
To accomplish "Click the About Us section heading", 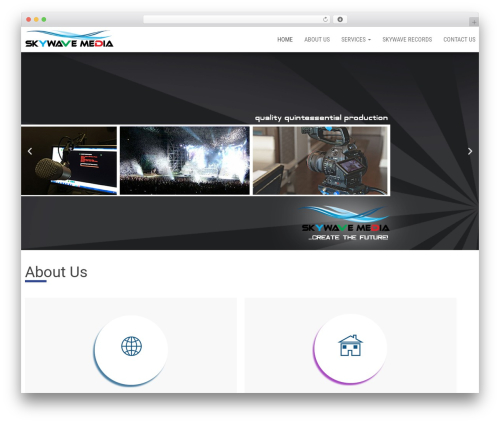I will (56, 272).
